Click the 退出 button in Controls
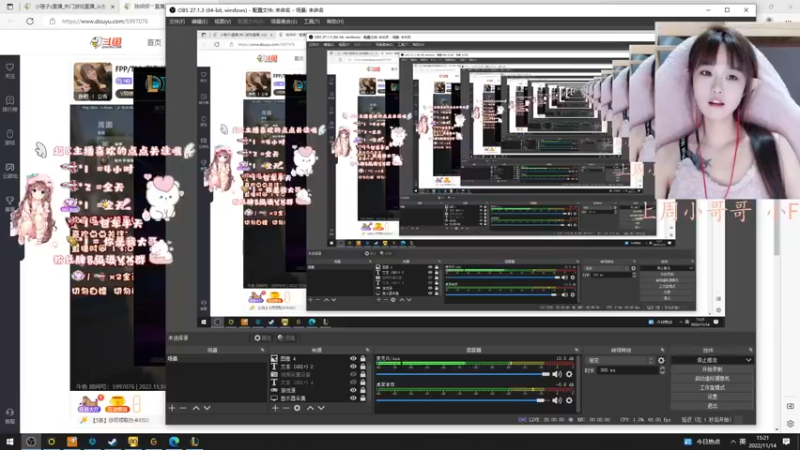Screen dimensions: 800x450 pyautogui.click(x=712, y=406)
